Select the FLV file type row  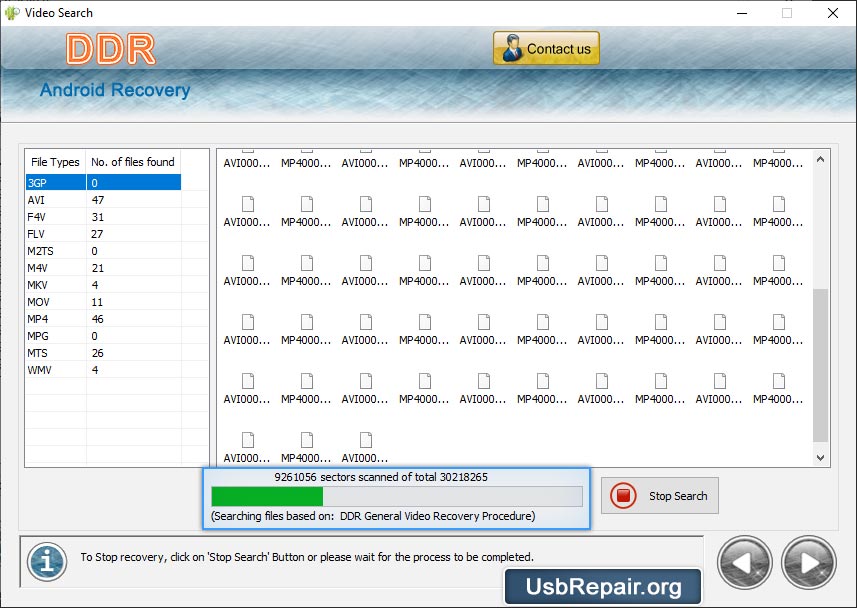pos(103,233)
